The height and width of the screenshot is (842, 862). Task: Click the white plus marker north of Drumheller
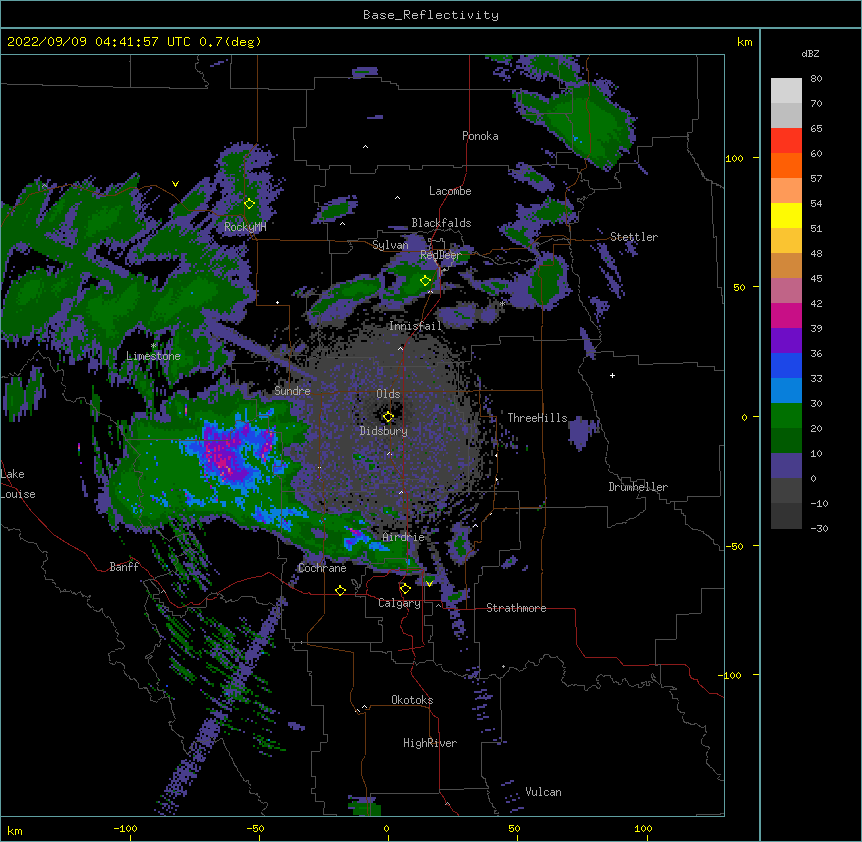pos(612,375)
